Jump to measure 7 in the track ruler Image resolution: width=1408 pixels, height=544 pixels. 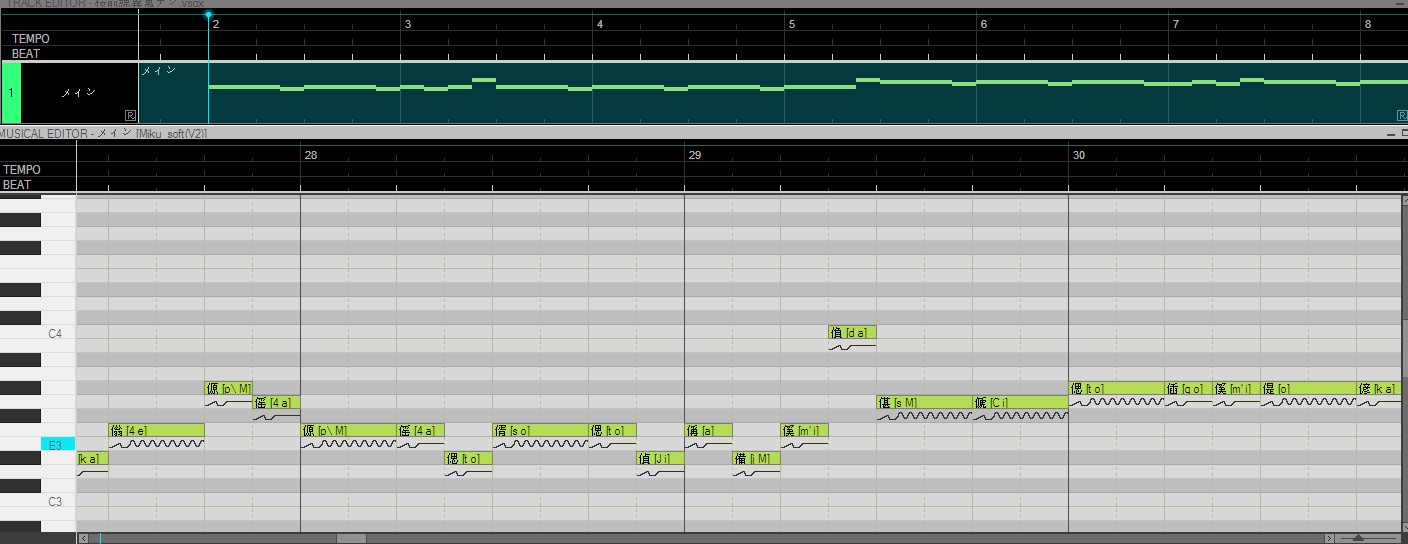(x=1175, y=24)
